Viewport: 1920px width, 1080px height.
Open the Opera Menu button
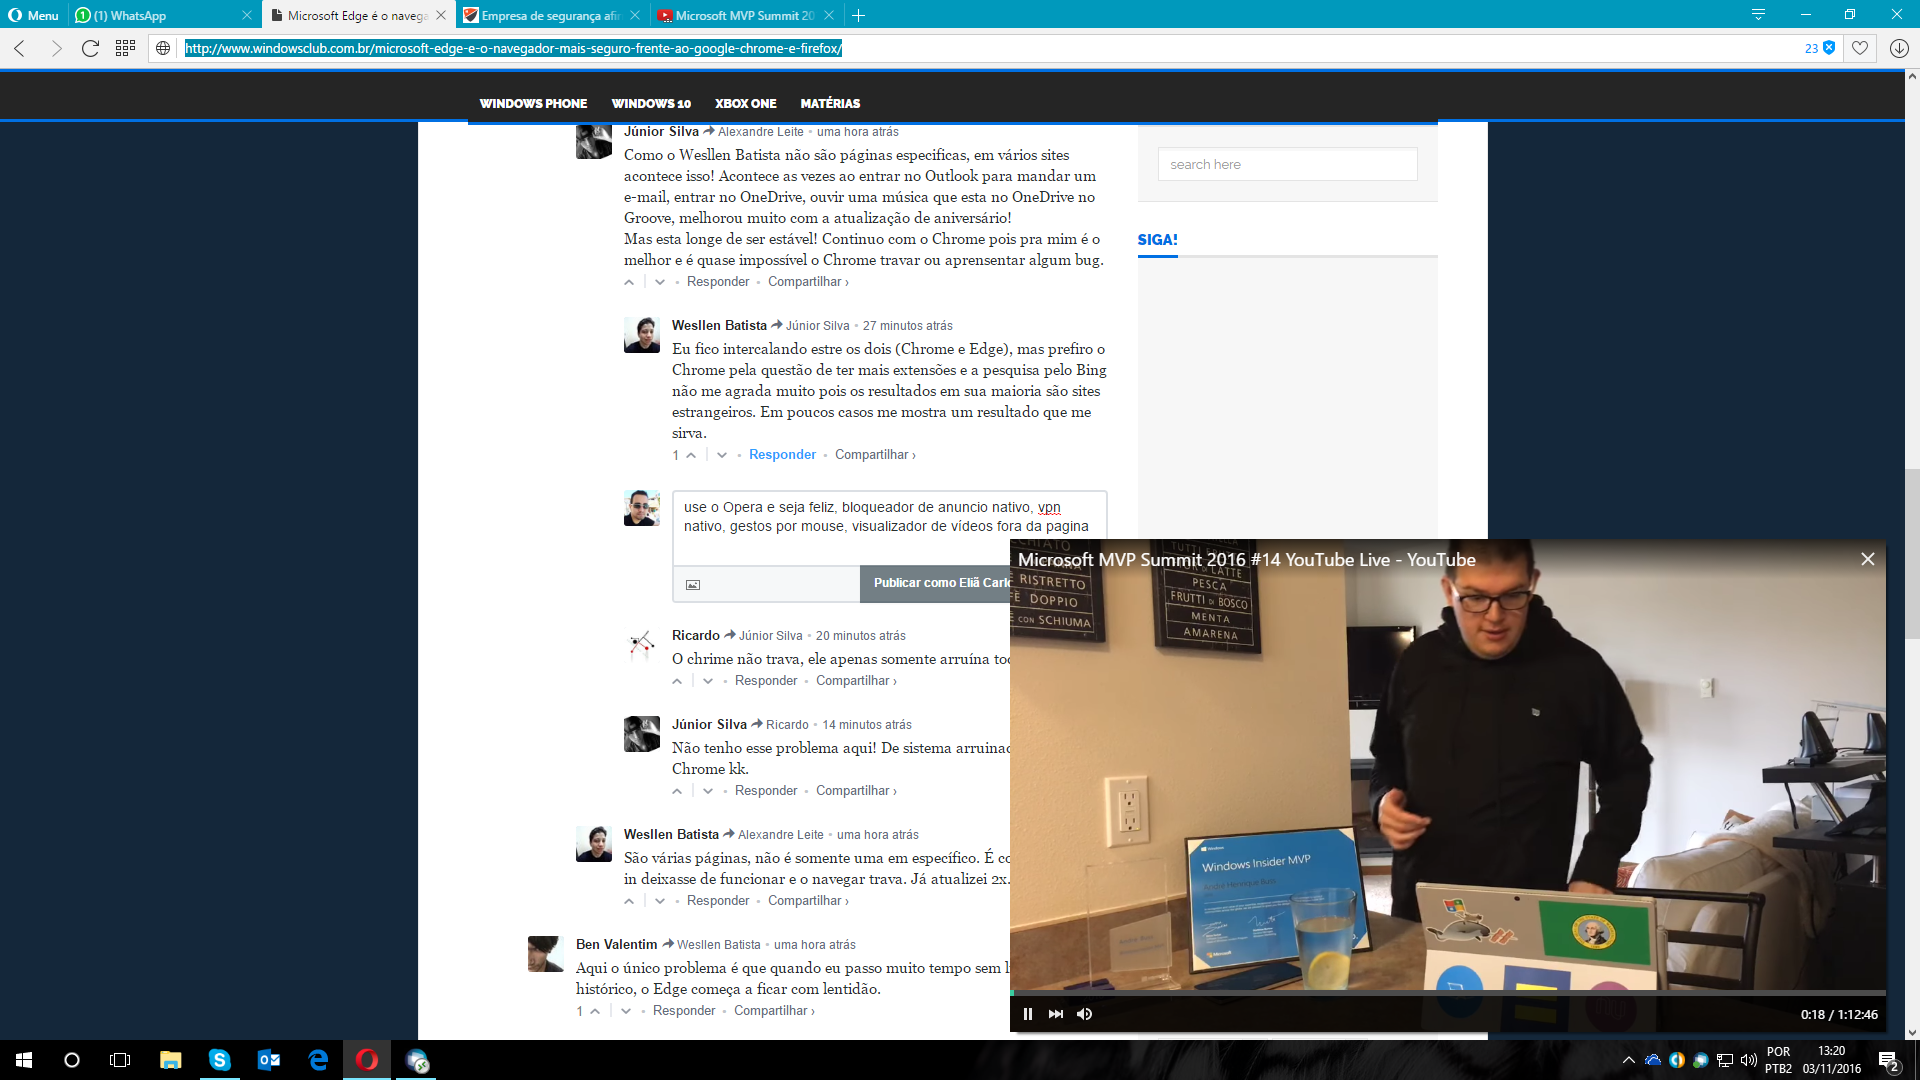point(34,15)
